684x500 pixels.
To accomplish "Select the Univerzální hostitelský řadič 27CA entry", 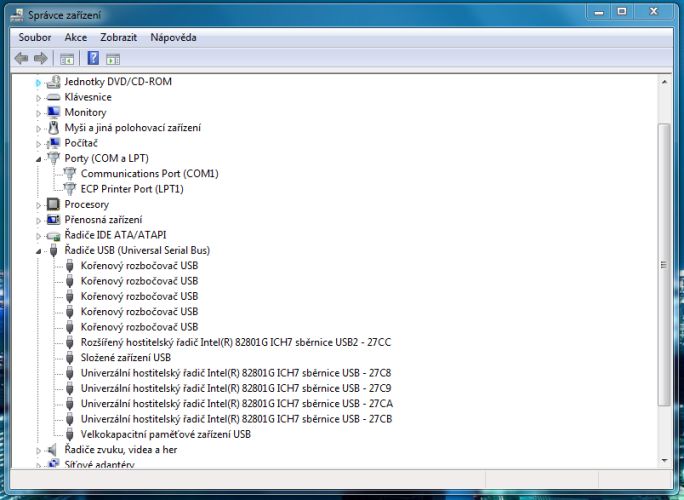I will [237, 404].
